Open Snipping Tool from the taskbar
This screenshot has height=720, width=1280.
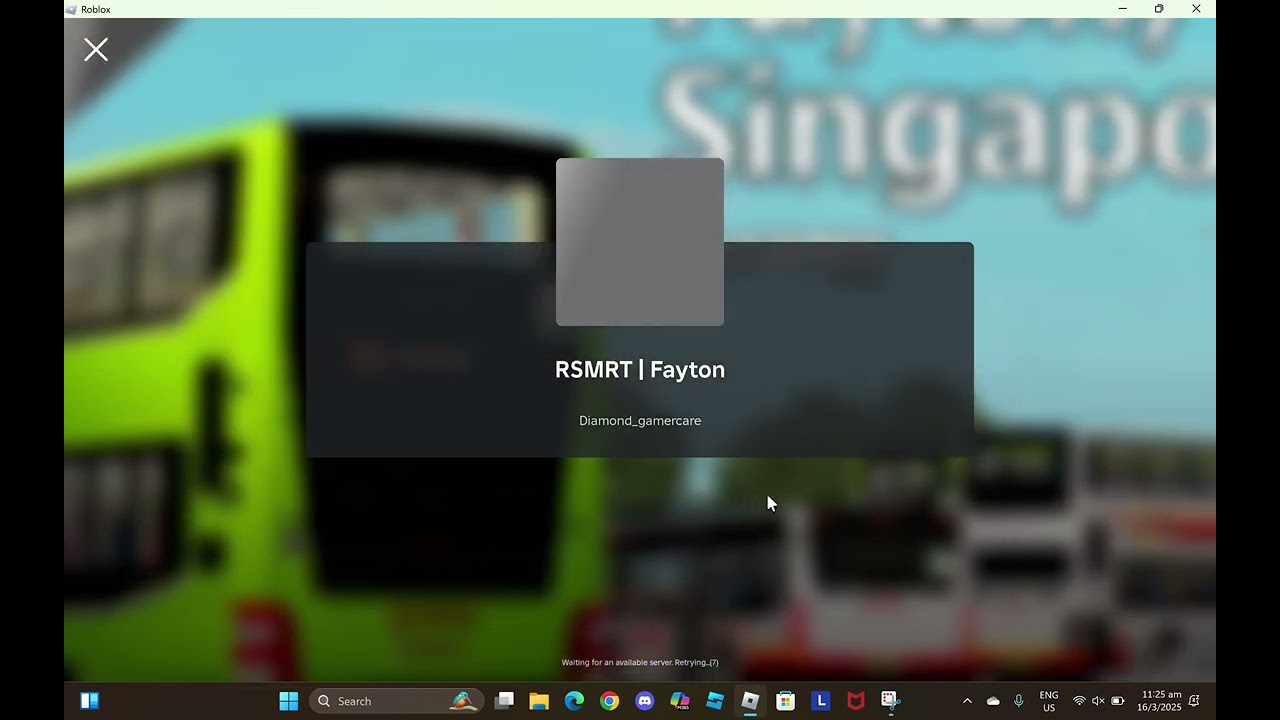tap(891, 701)
